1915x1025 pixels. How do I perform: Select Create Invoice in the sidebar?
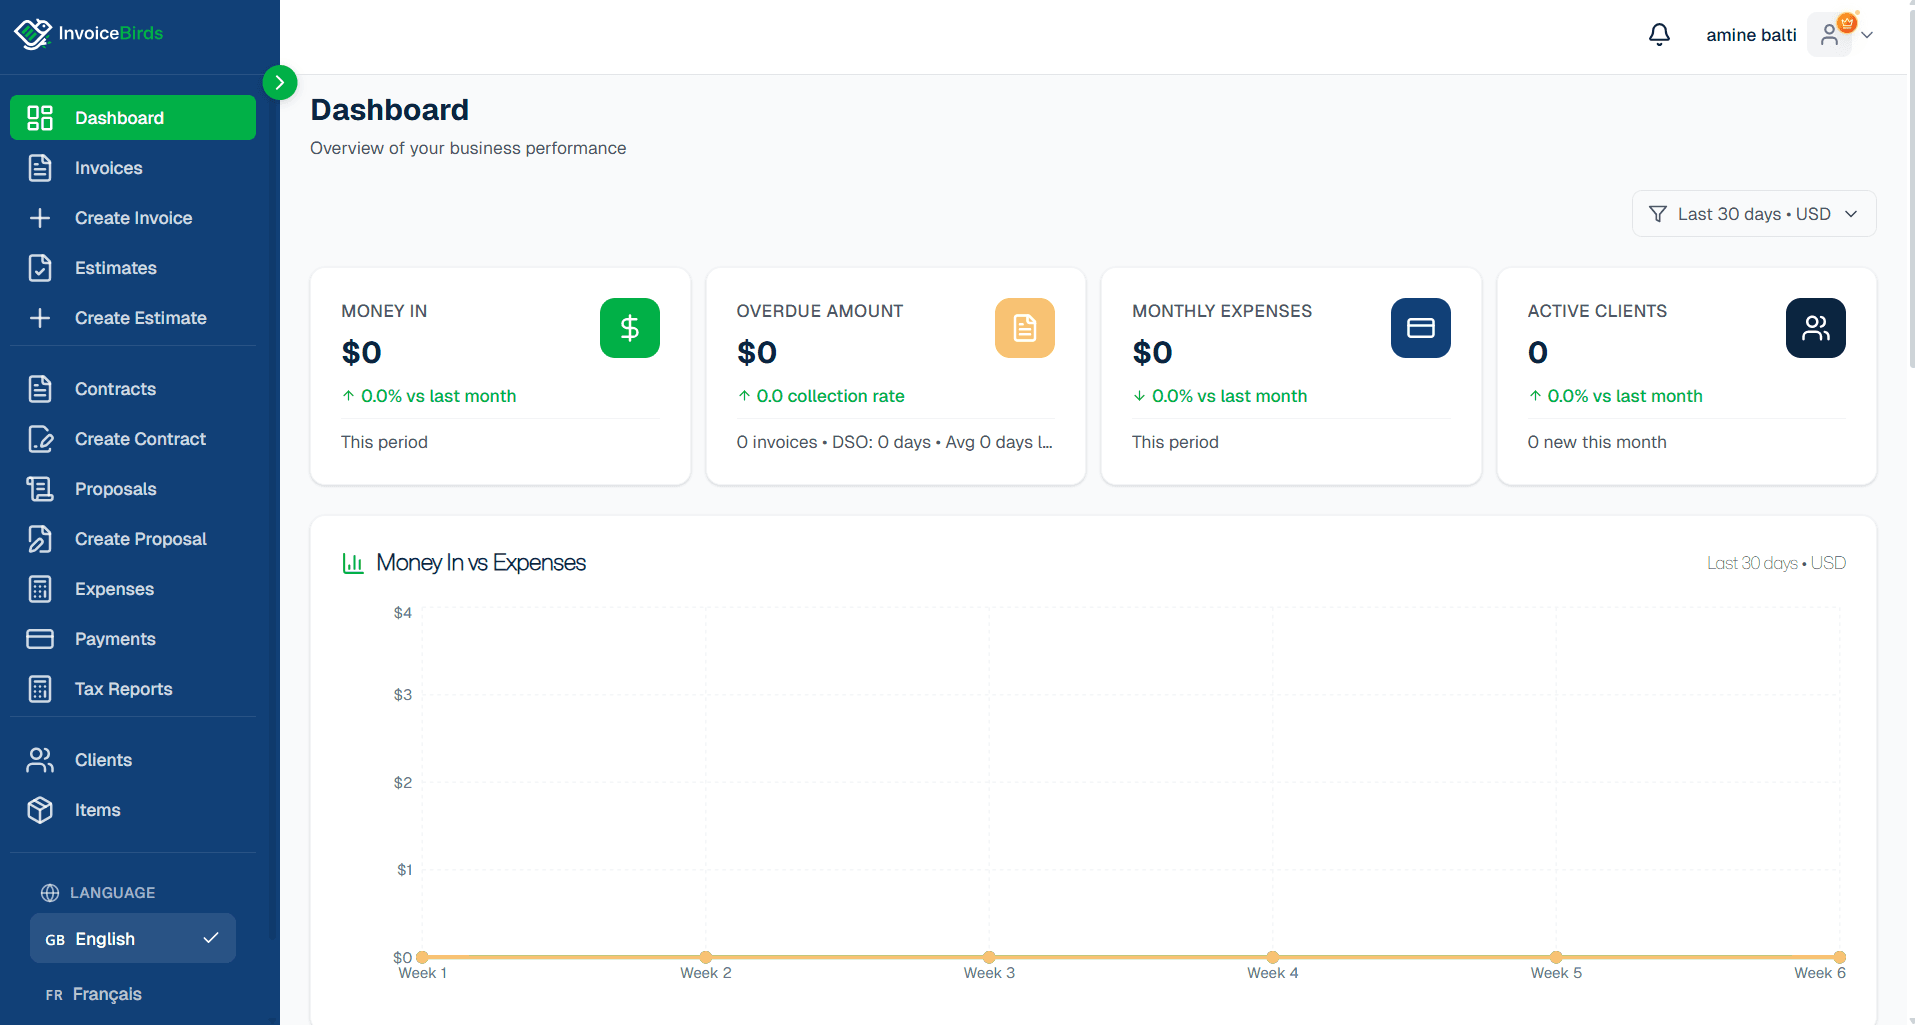click(x=133, y=218)
